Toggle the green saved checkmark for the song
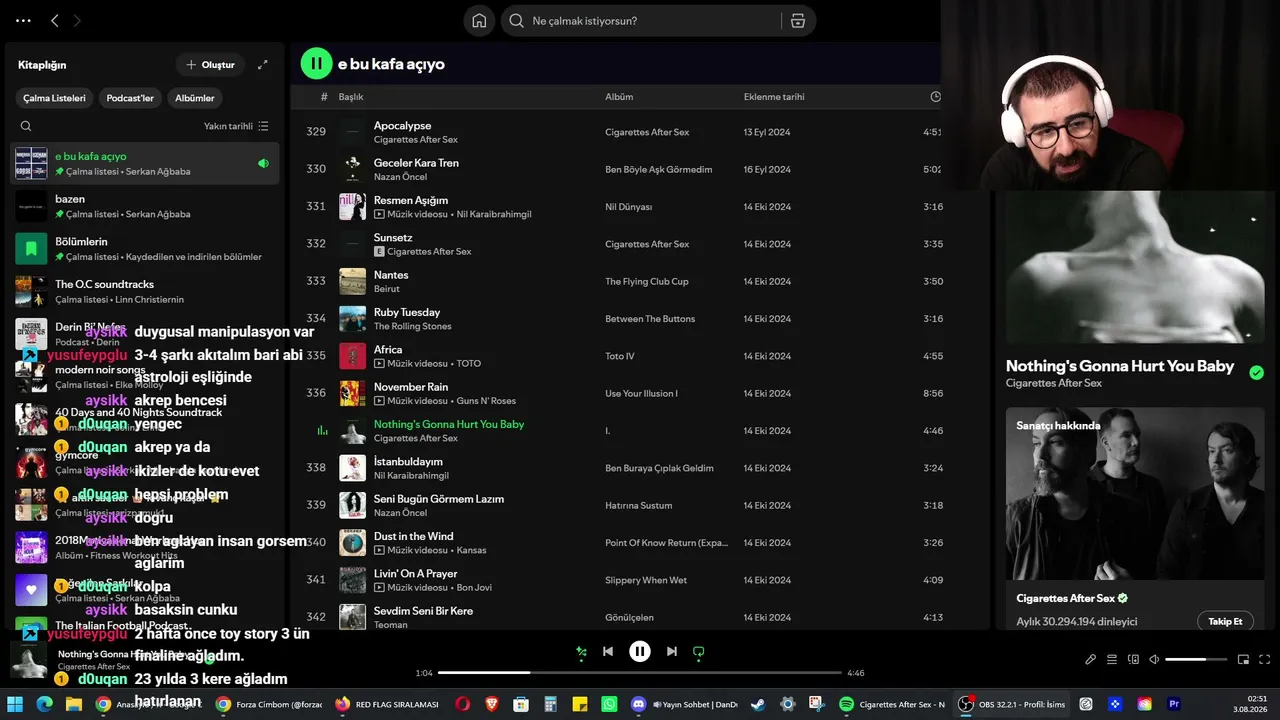This screenshot has height=720, width=1280. [x=1256, y=373]
